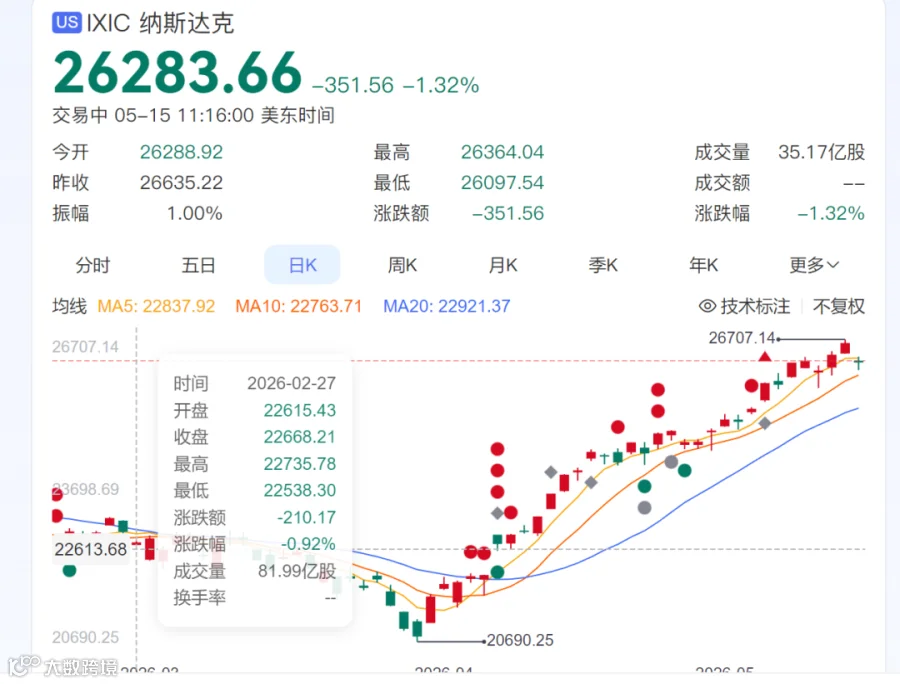
Task: Click the topmost candlestick at the 26707.14 high
Action: pyautogui.click(x=845, y=347)
